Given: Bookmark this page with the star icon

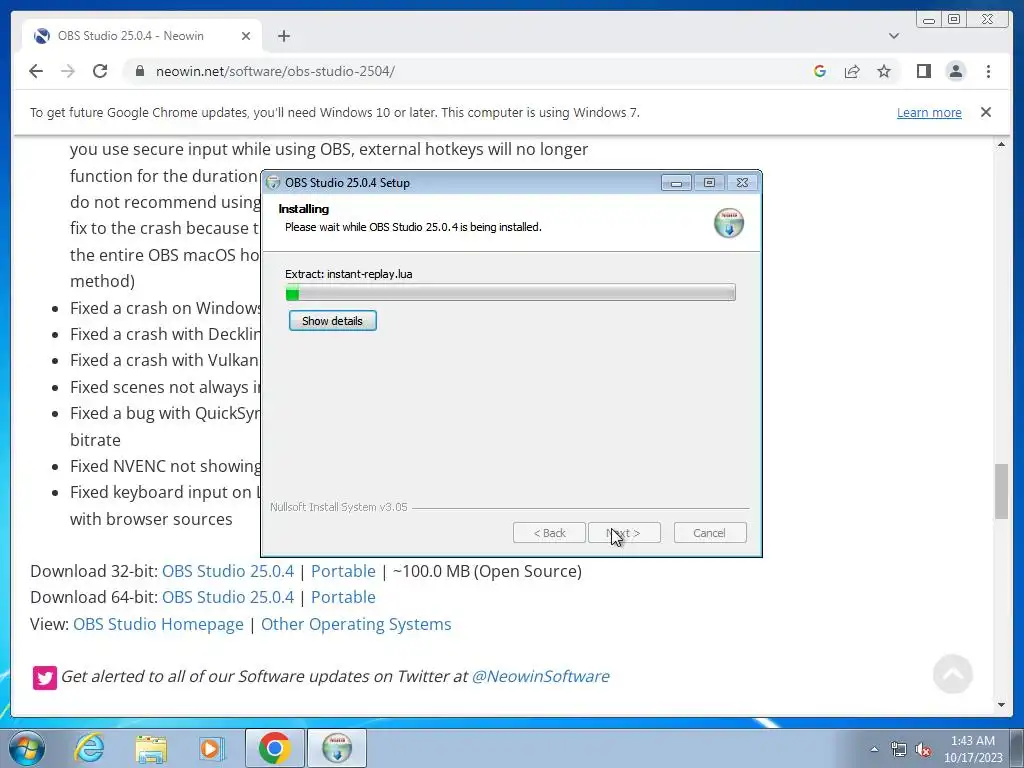Looking at the screenshot, I should [884, 71].
